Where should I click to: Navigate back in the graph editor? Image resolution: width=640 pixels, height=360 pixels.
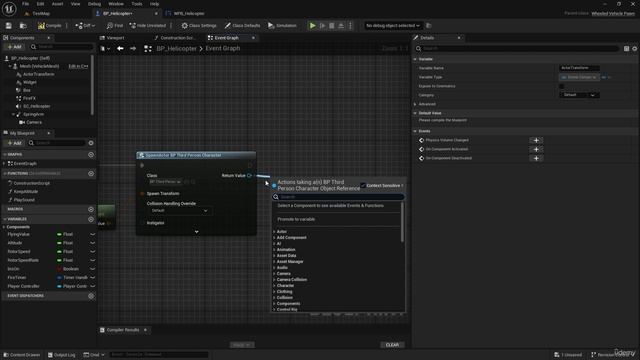pyautogui.click(x=120, y=49)
